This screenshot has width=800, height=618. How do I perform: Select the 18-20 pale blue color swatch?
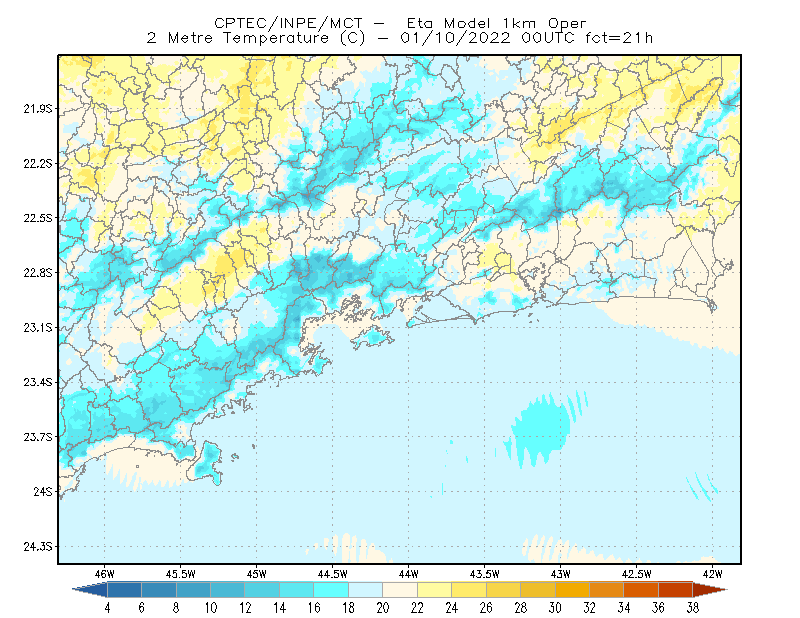pos(366,590)
